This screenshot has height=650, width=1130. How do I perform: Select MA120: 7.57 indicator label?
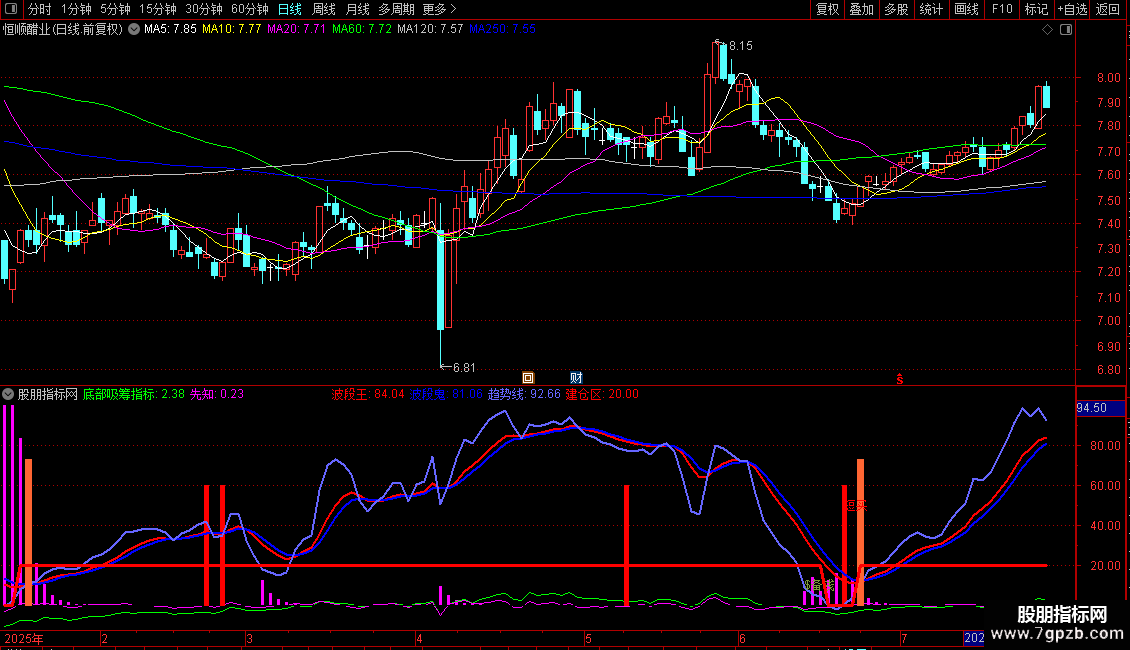pyautogui.click(x=430, y=29)
